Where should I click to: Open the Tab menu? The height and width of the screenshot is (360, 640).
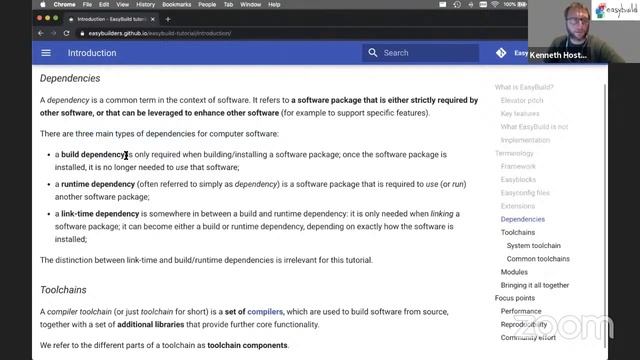click(x=229, y=4)
